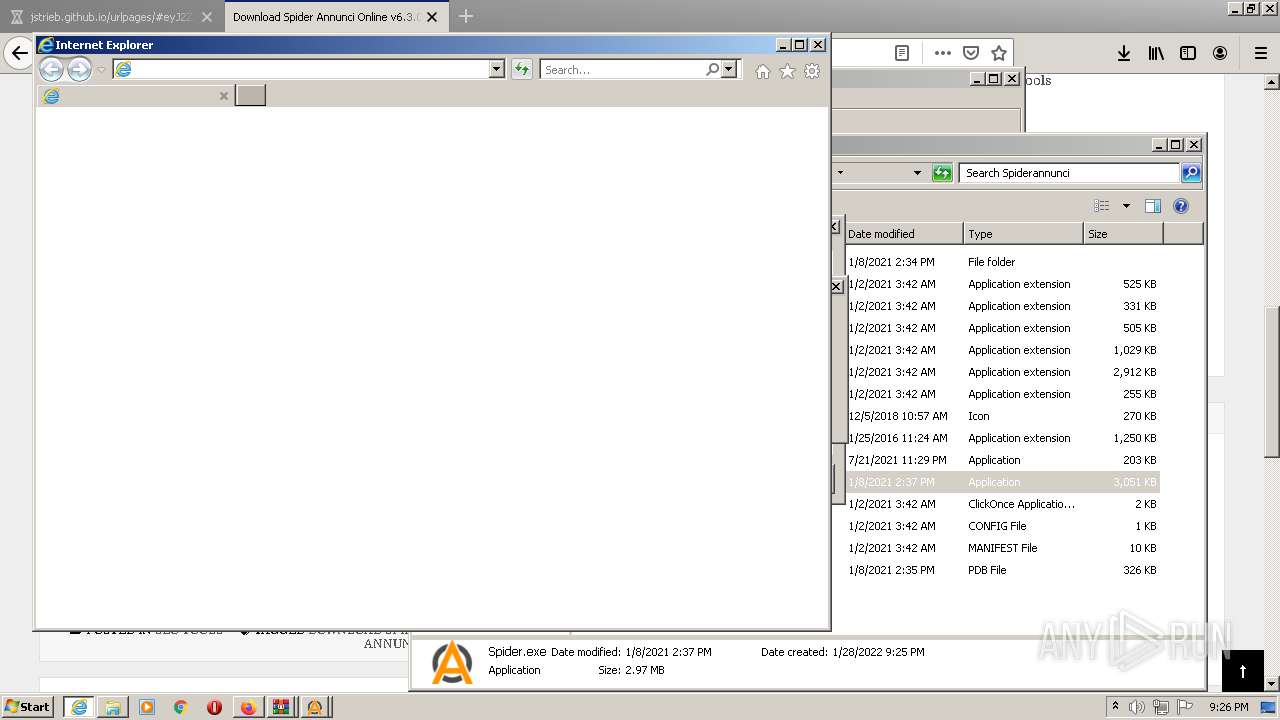Open Firefox library icon
Screen dimensions: 1280x720
click(1156, 53)
